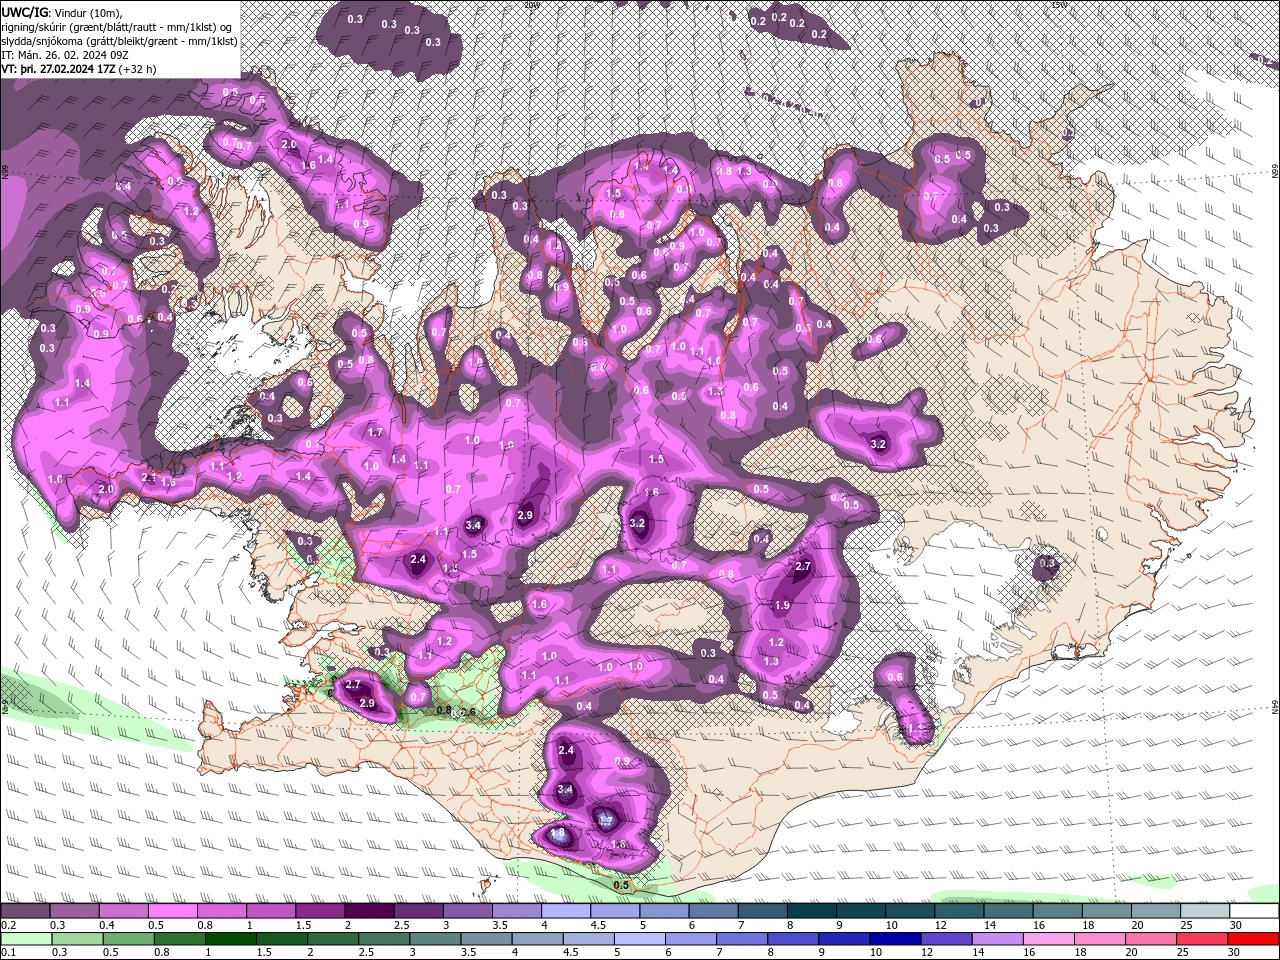Click the "0.4" label under the upper legend row
This screenshot has height=960, width=1280.
(108, 925)
